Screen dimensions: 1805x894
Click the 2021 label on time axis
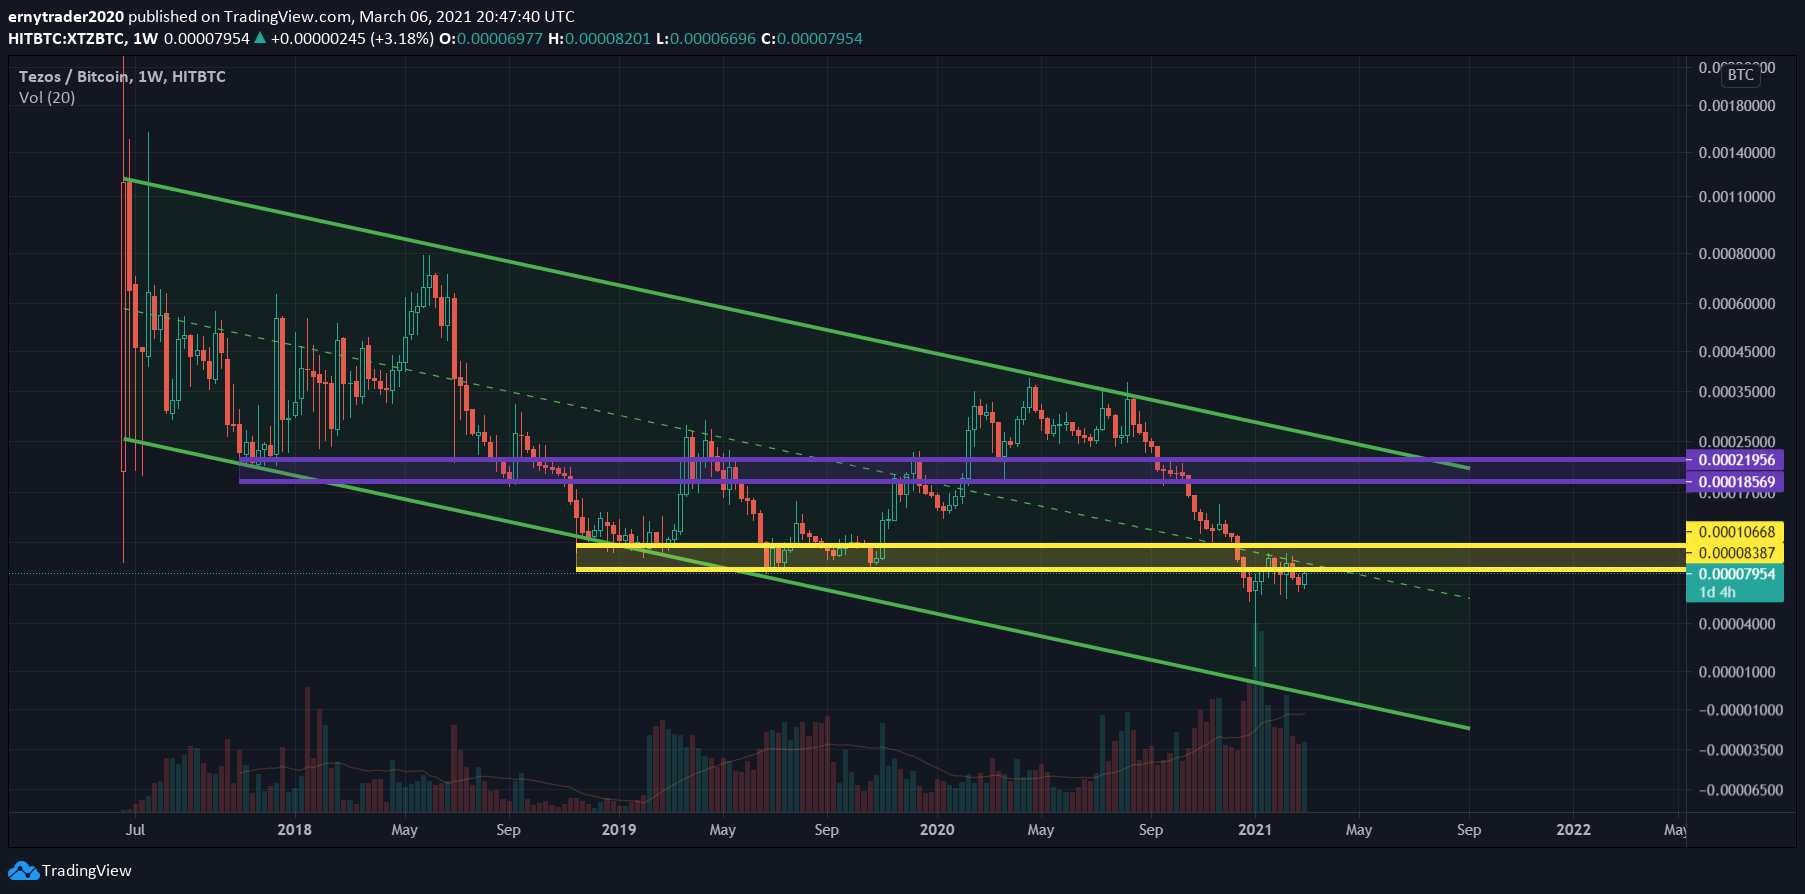click(x=1255, y=830)
